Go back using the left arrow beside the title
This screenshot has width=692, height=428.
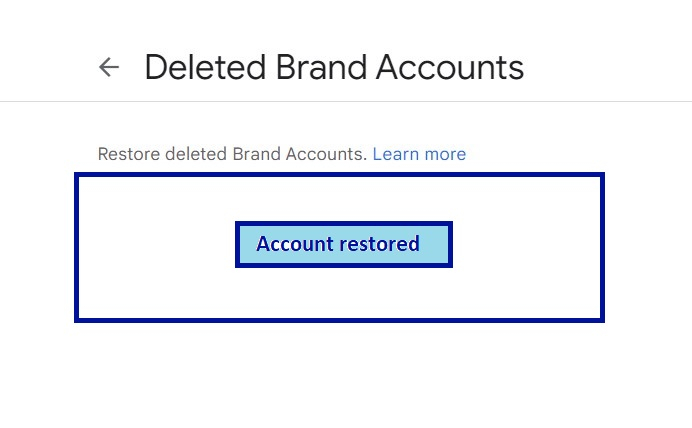click(x=109, y=67)
